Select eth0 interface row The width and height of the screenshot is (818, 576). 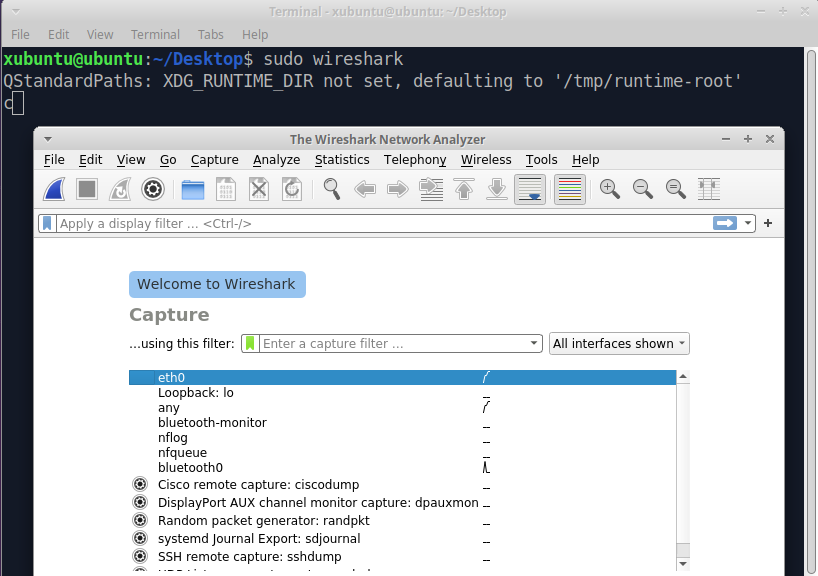pos(402,377)
